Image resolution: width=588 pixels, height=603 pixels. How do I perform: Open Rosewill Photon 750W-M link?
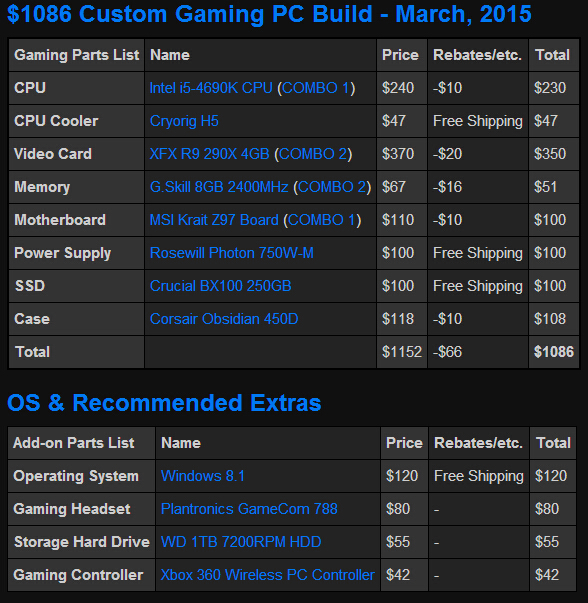pos(232,253)
